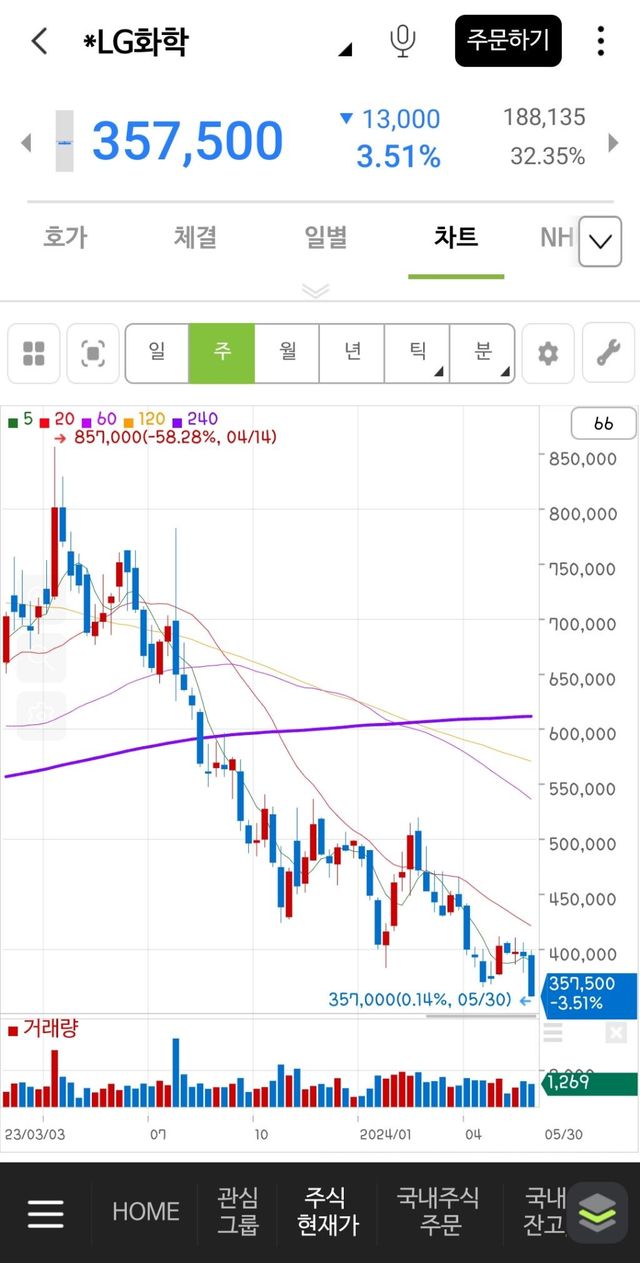Tap the microphone voice search icon

coord(402,41)
